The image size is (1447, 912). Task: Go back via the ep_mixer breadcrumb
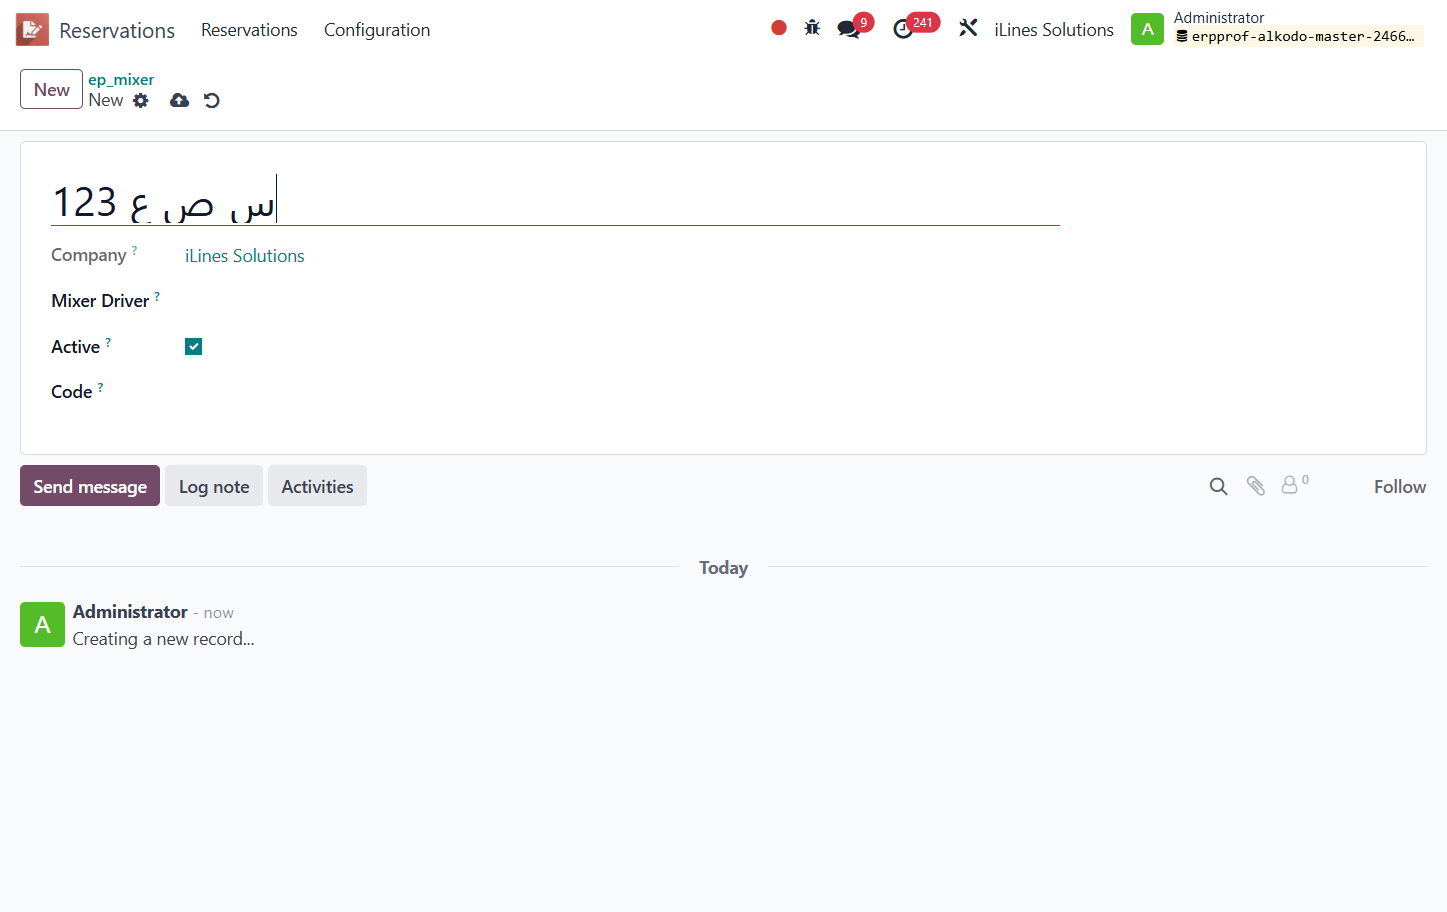[121, 80]
